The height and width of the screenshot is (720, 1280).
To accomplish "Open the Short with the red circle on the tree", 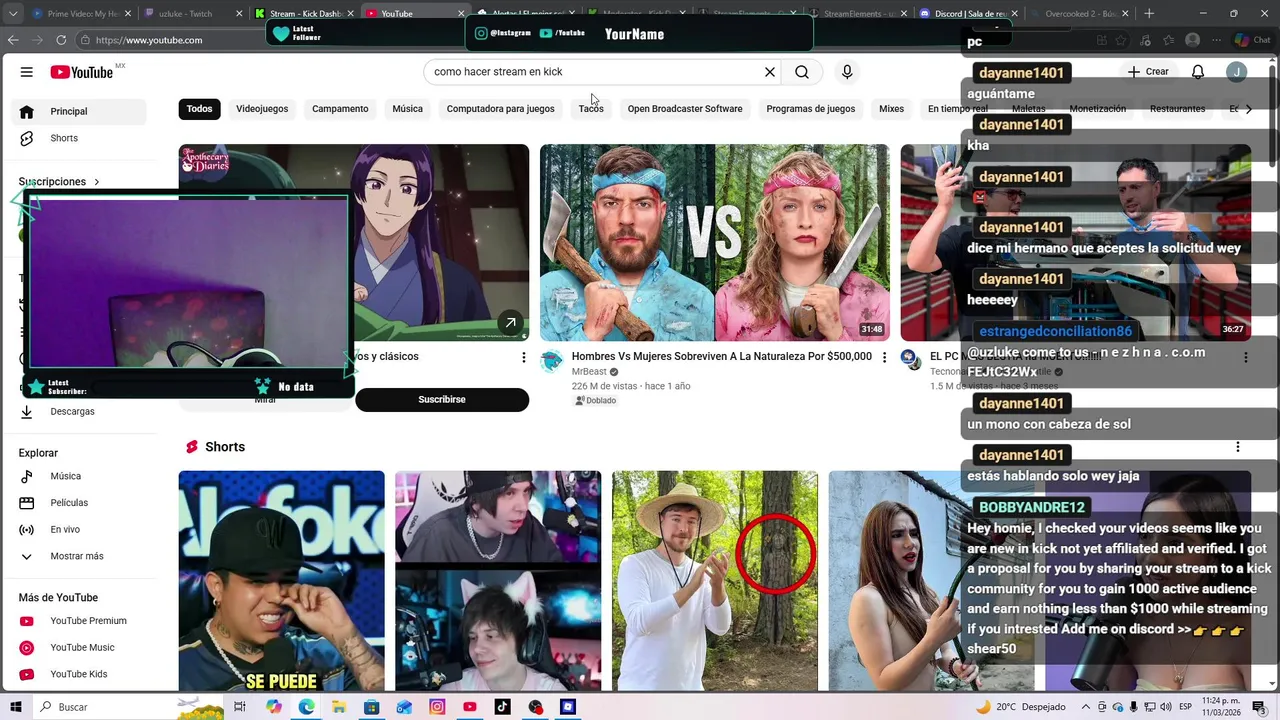I will point(714,580).
